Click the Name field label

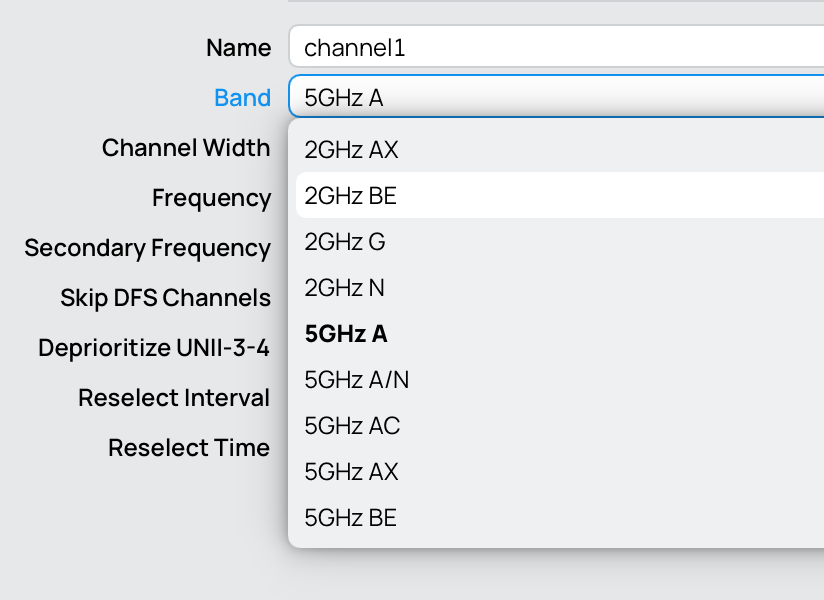(x=238, y=48)
